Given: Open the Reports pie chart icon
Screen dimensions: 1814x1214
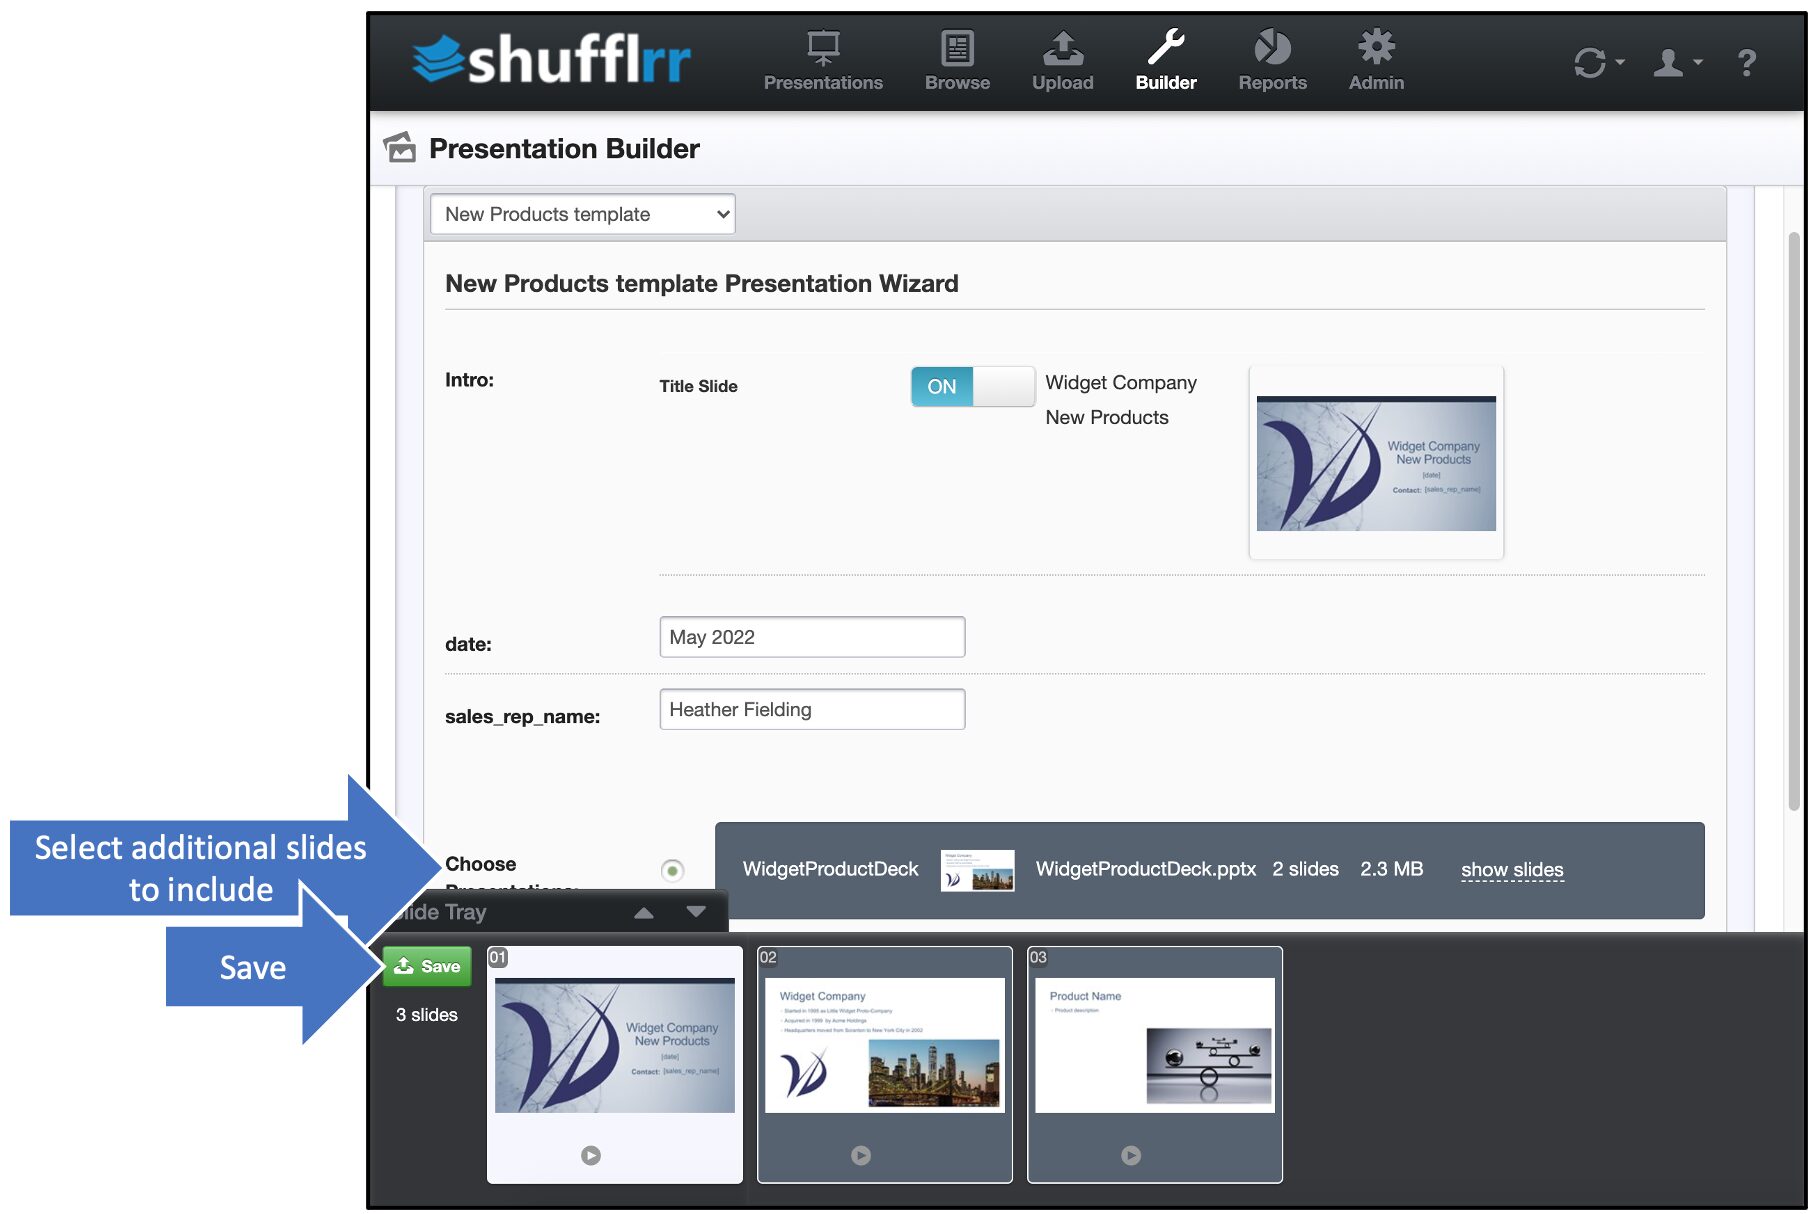Looking at the screenshot, I should pos(1272,47).
